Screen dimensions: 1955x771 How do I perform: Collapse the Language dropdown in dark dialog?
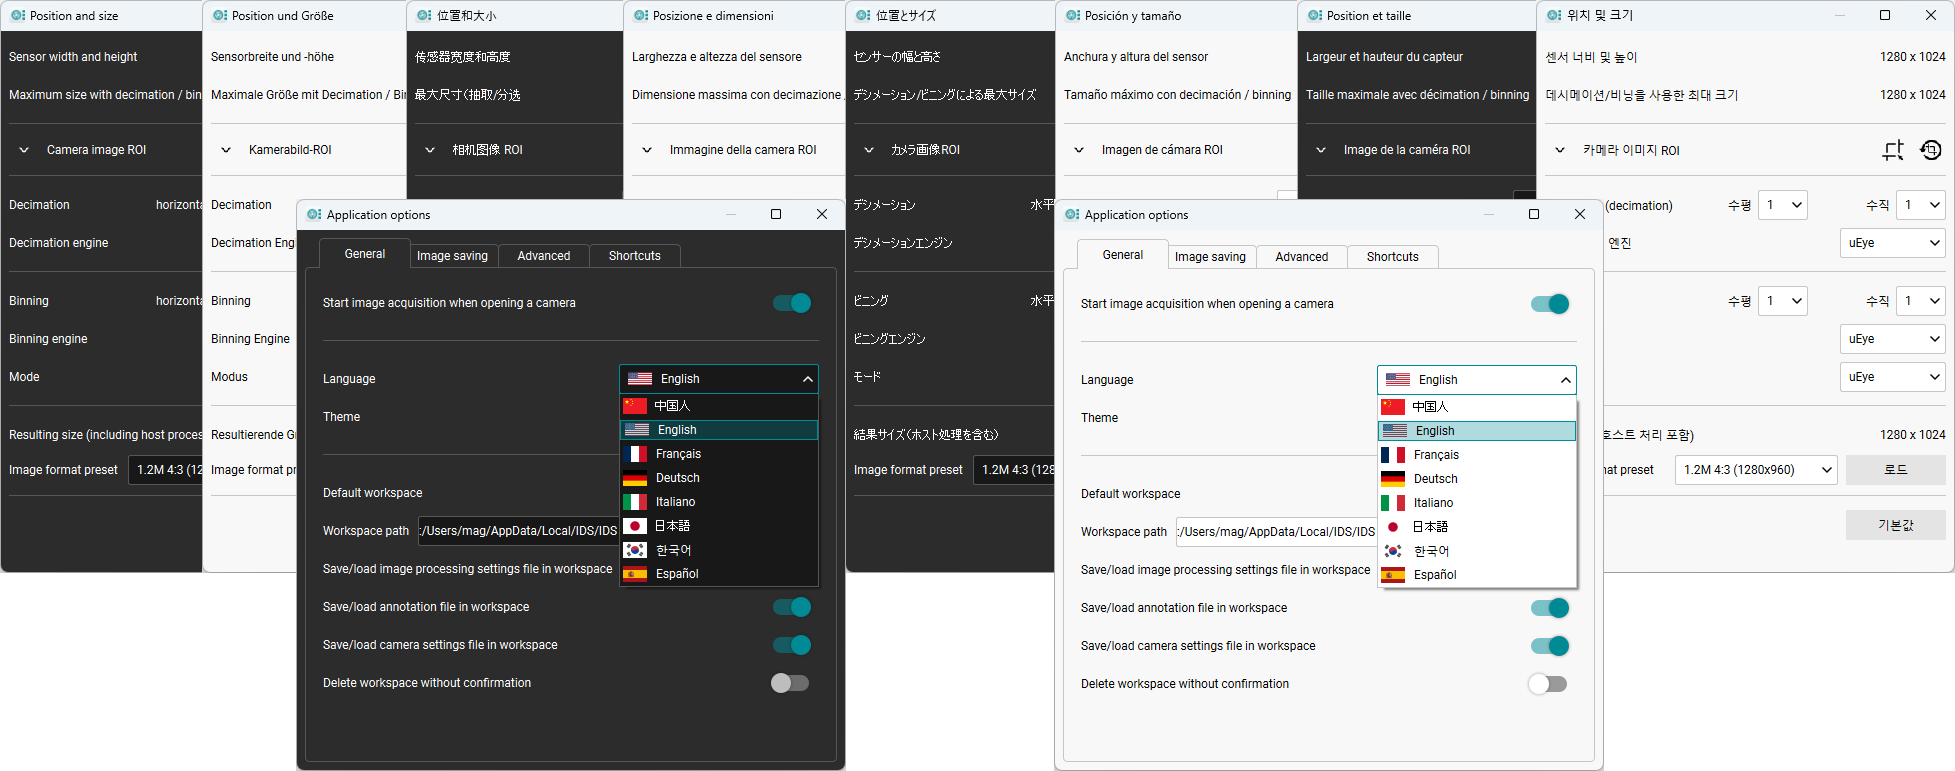click(x=719, y=379)
